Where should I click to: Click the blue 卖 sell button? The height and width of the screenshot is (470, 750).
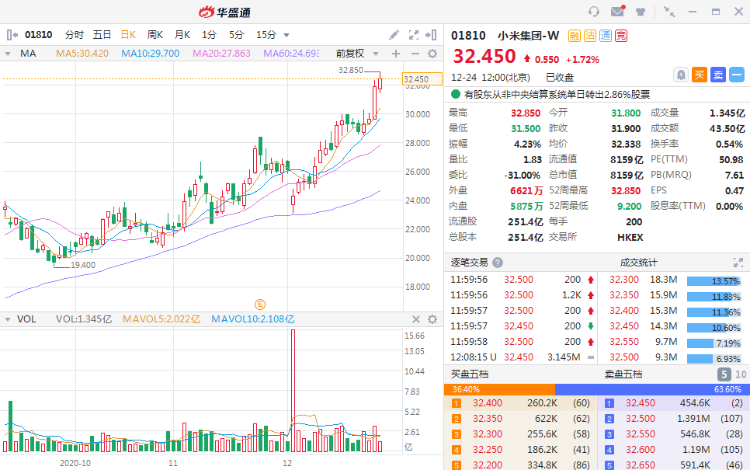(x=718, y=75)
